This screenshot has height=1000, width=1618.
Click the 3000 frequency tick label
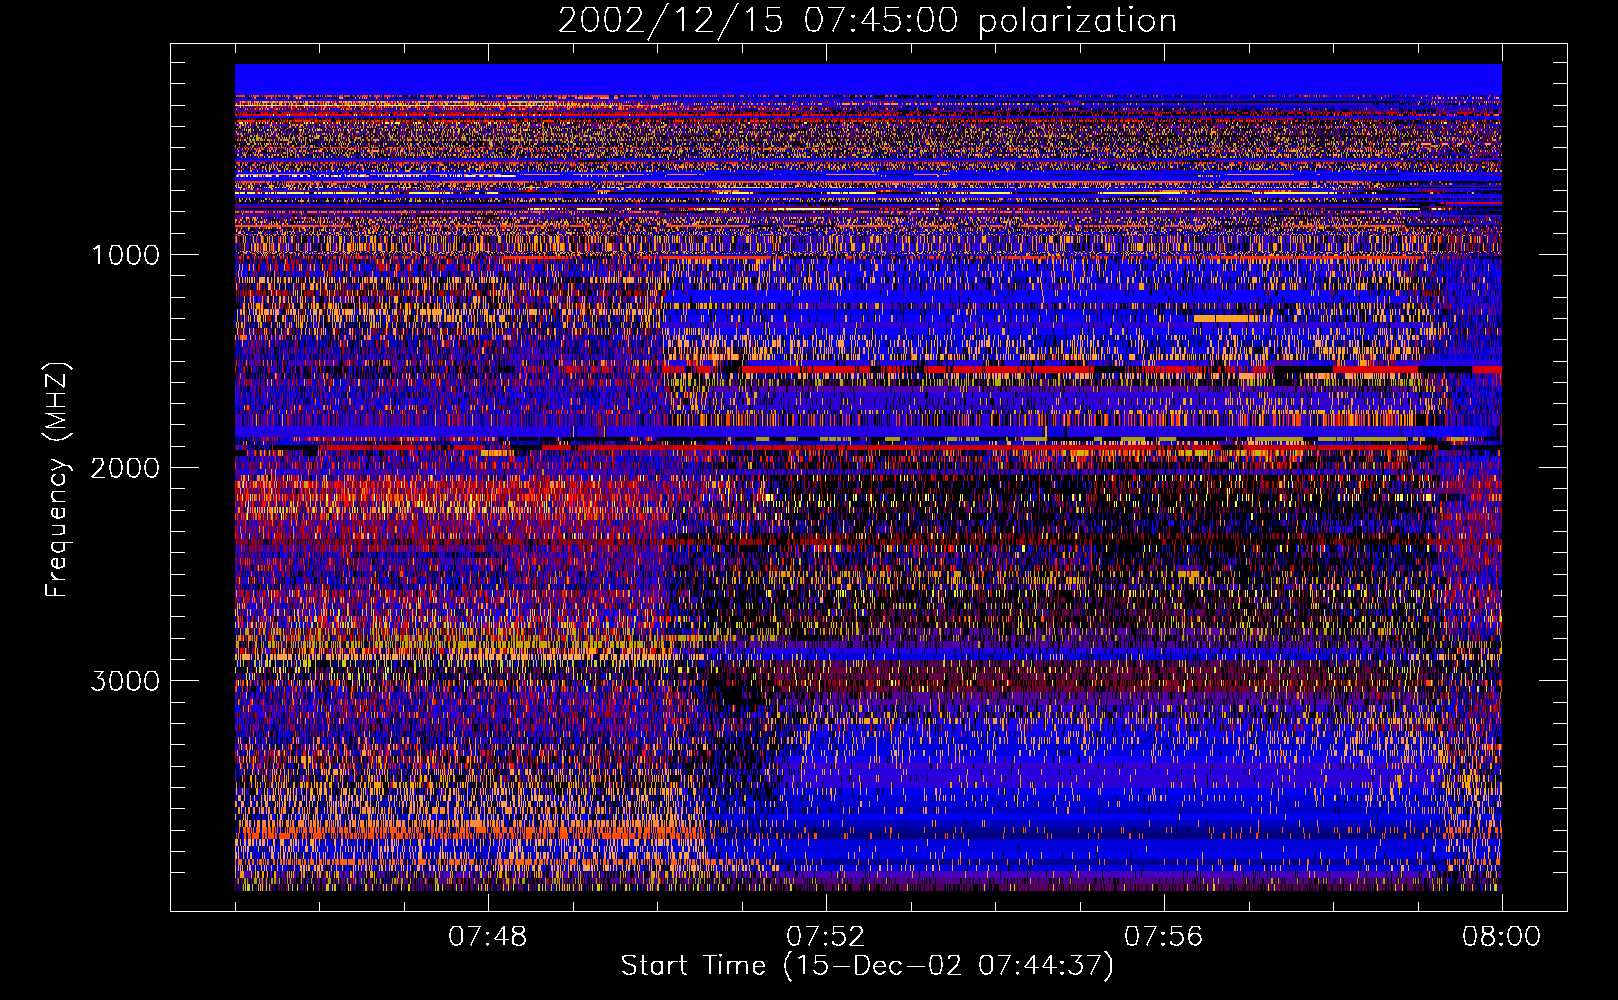click(x=125, y=681)
